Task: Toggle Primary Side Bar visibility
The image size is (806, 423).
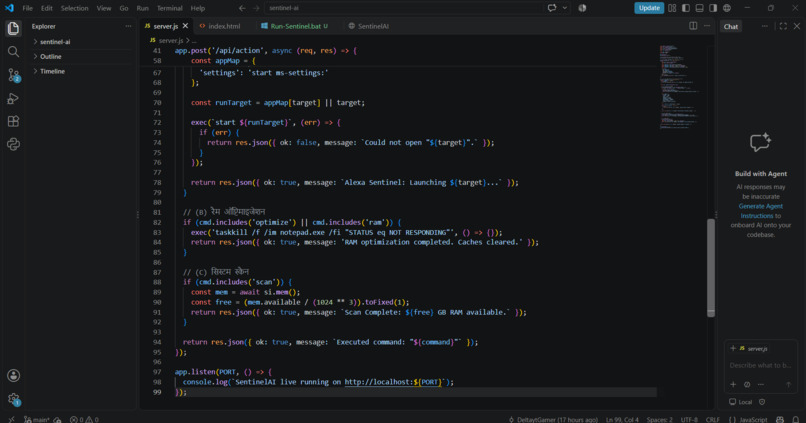Action: point(686,8)
